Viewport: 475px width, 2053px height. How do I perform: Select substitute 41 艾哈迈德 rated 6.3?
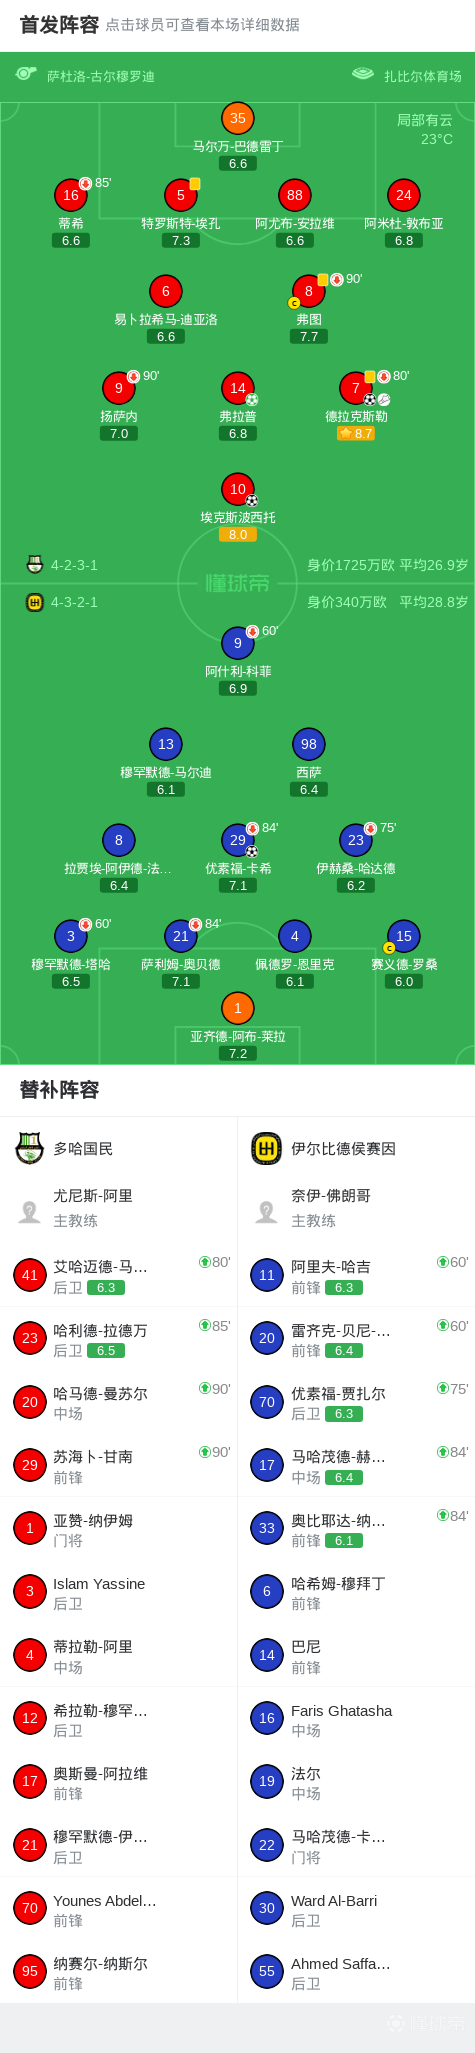(x=118, y=1275)
